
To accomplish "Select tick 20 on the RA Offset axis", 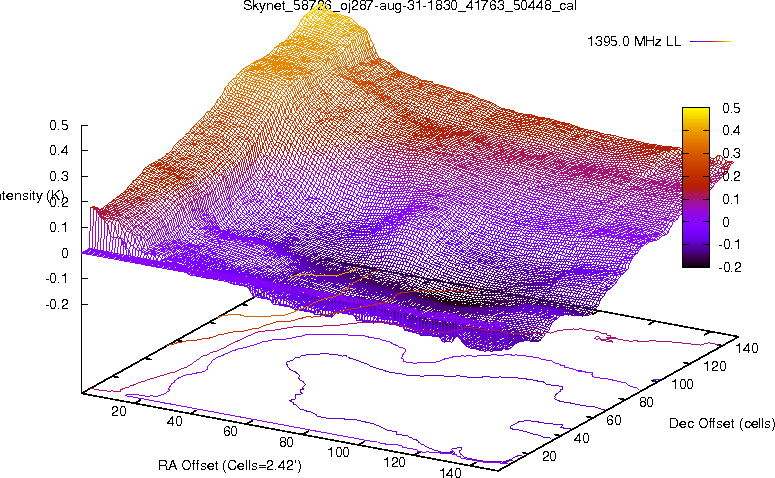I will point(119,411).
